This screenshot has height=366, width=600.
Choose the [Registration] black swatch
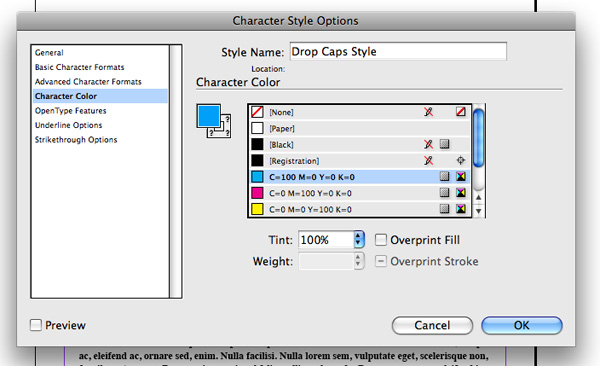point(257,160)
